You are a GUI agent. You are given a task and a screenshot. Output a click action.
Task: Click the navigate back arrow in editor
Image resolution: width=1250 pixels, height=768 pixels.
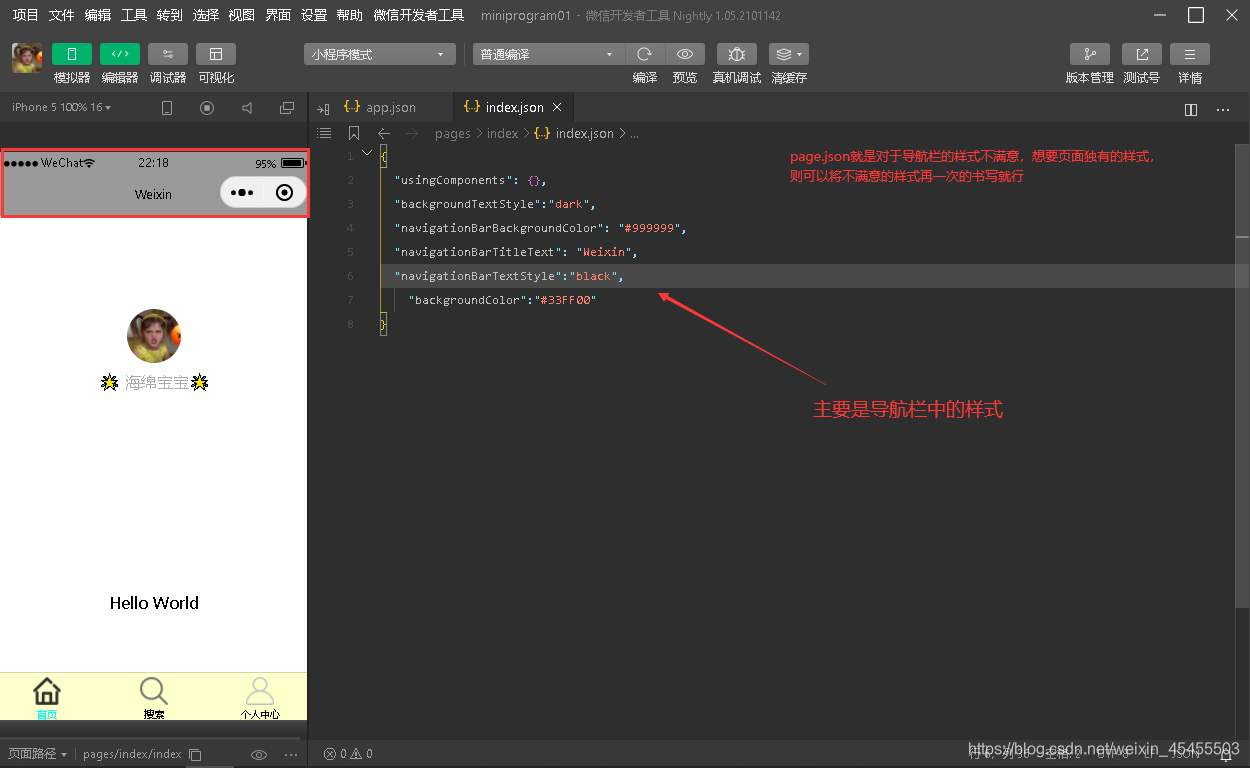pos(384,133)
